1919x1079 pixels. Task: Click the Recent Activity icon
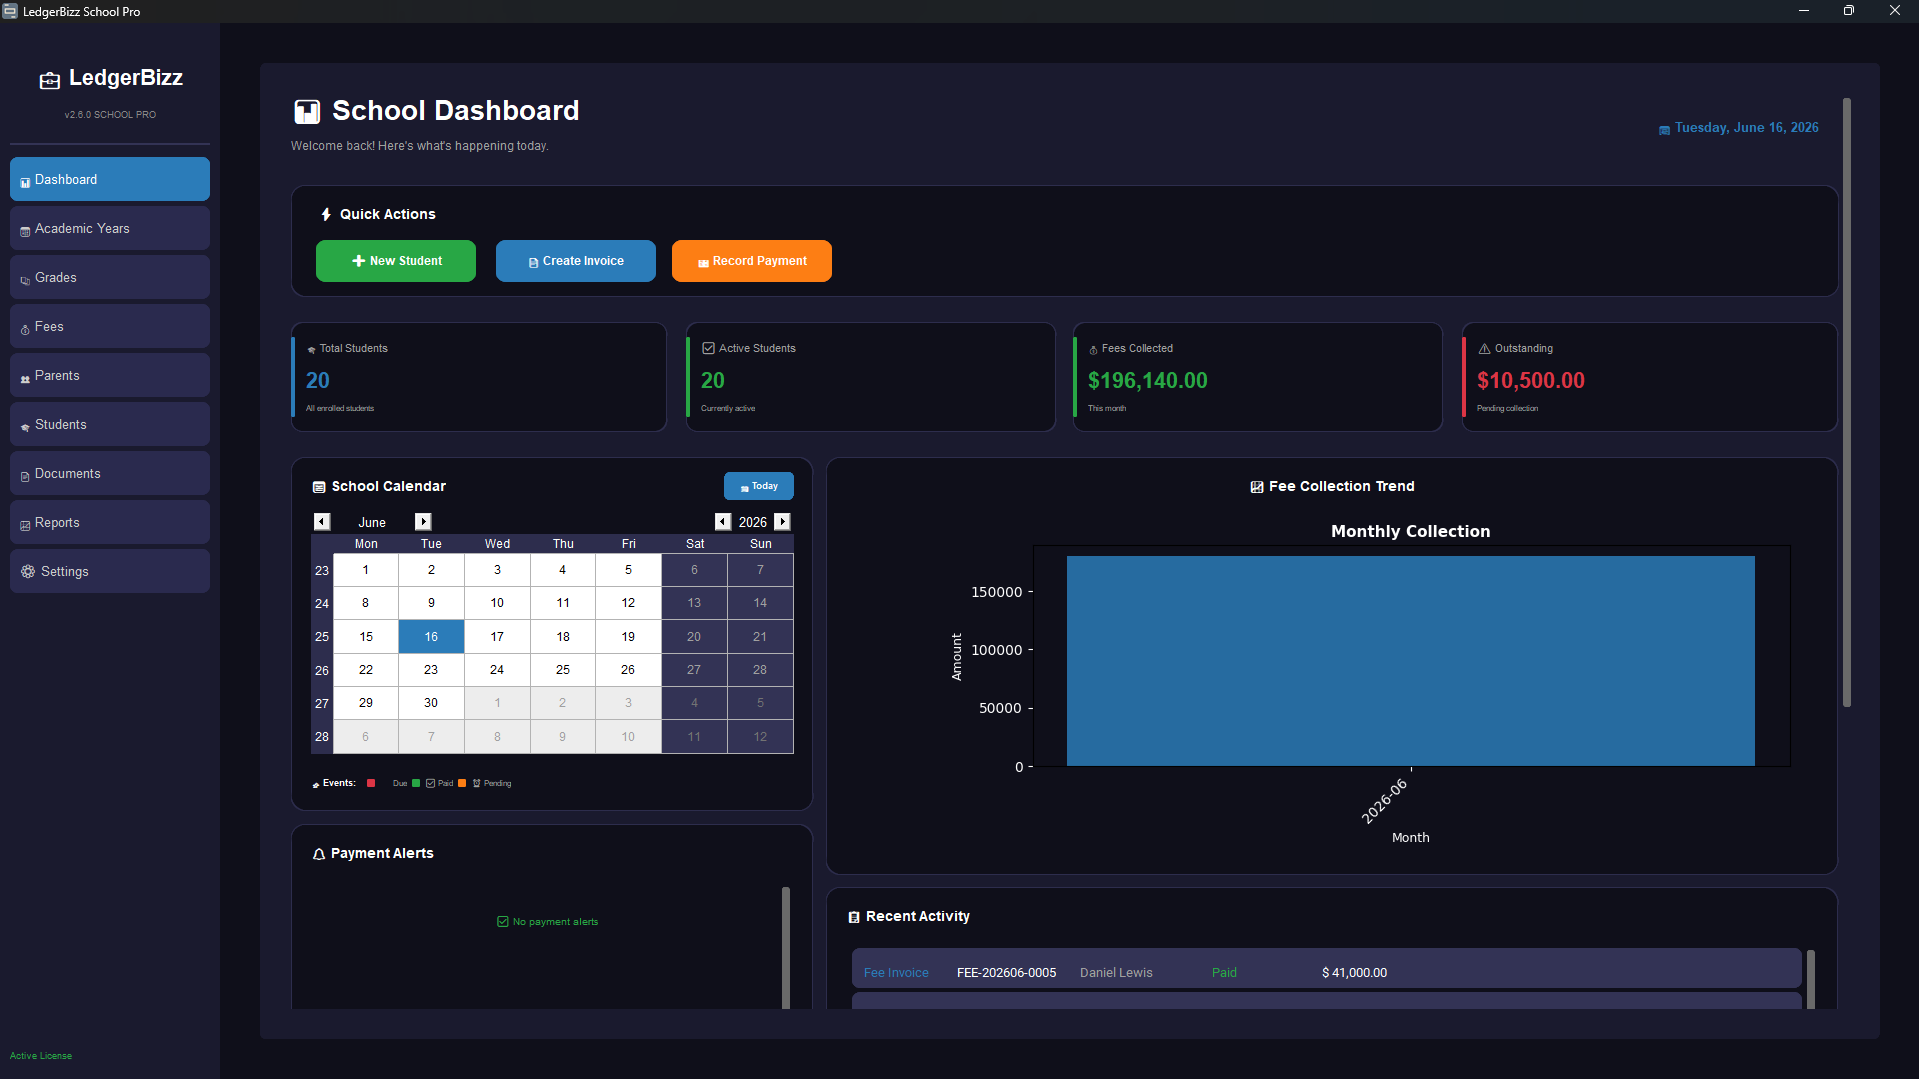click(x=854, y=917)
